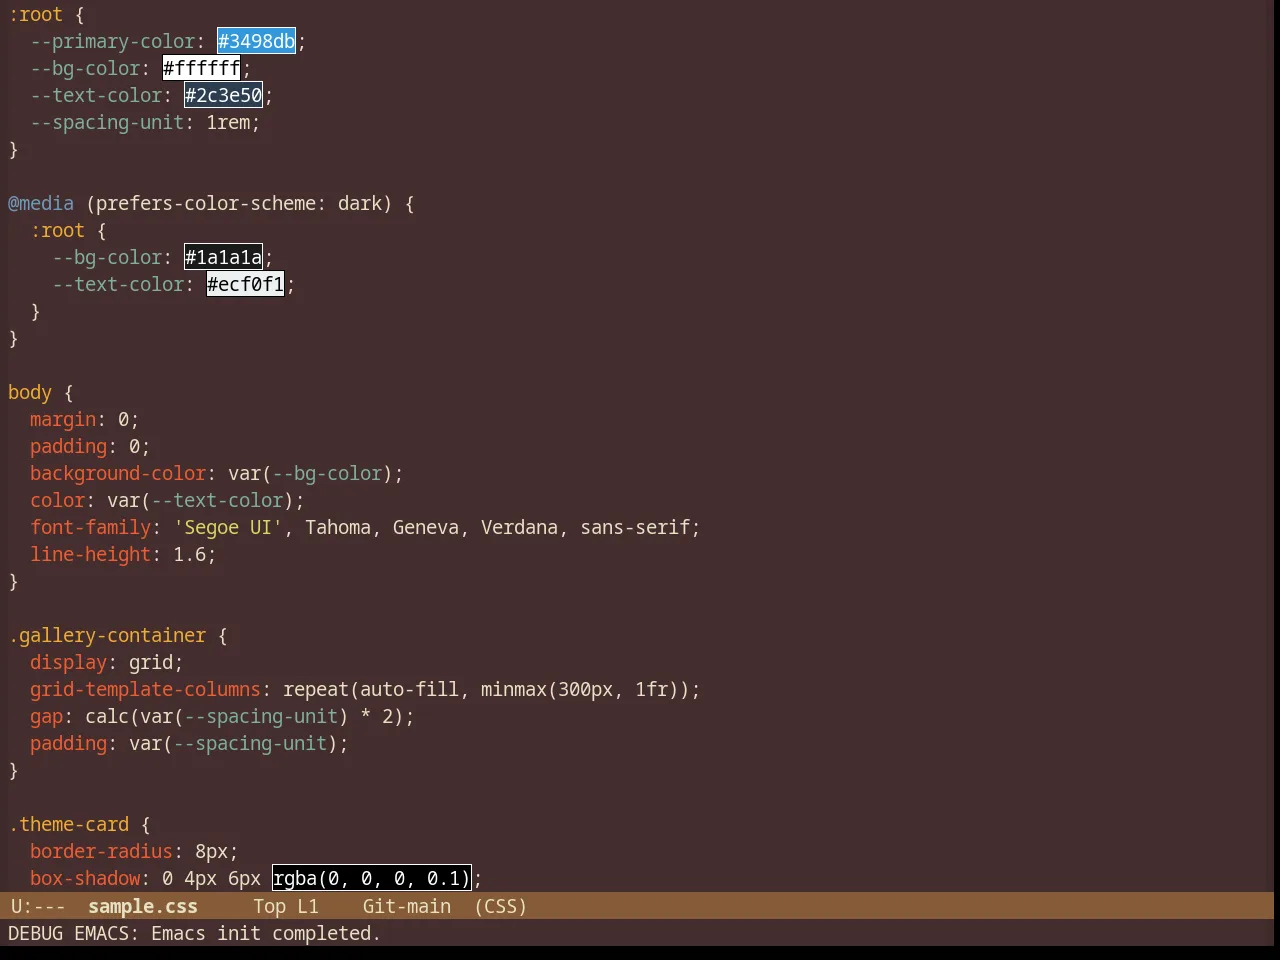Click the '1rem' value

[228, 122]
